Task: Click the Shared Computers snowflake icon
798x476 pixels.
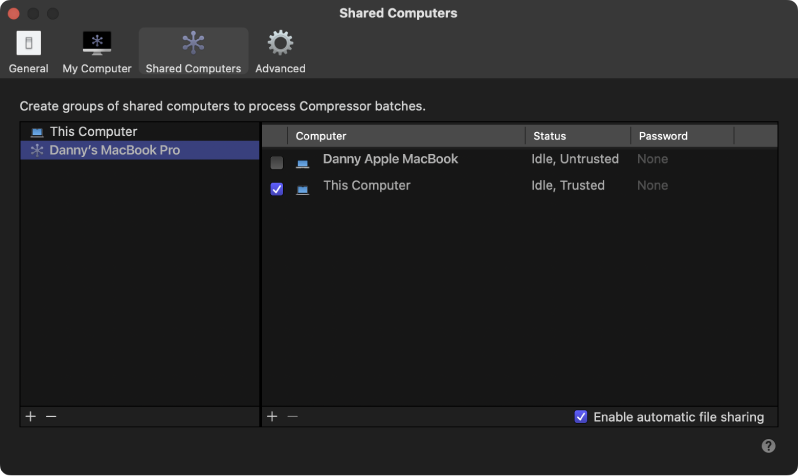Action: [x=193, y=43]
